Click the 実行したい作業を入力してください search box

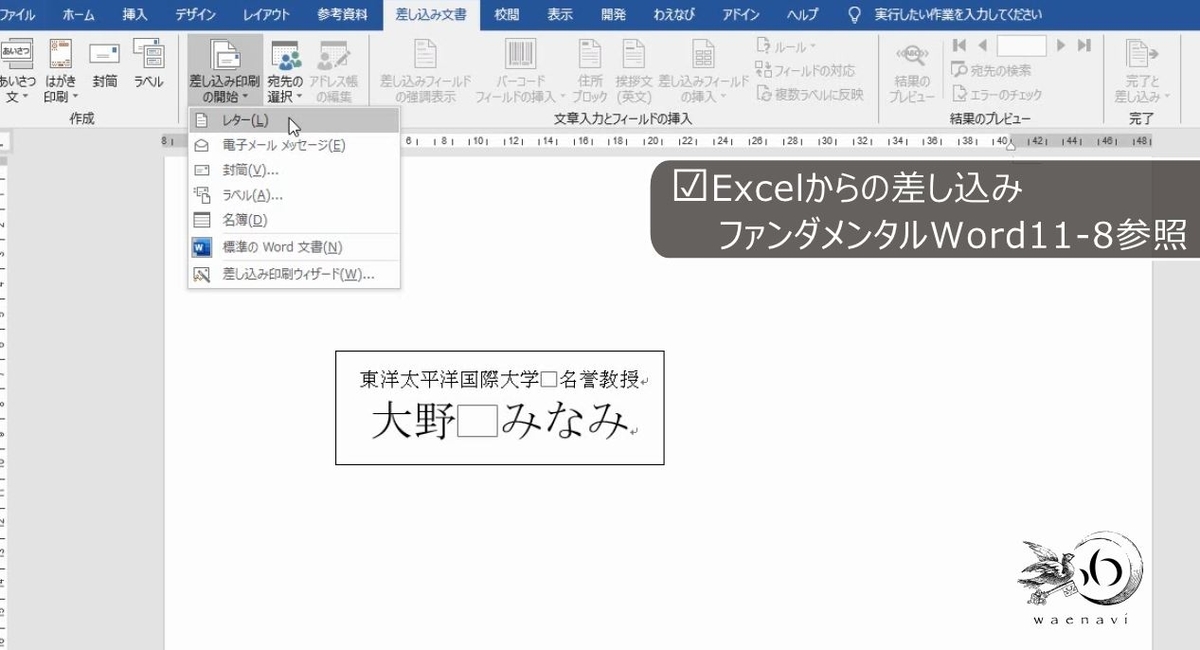pos(958,15)
